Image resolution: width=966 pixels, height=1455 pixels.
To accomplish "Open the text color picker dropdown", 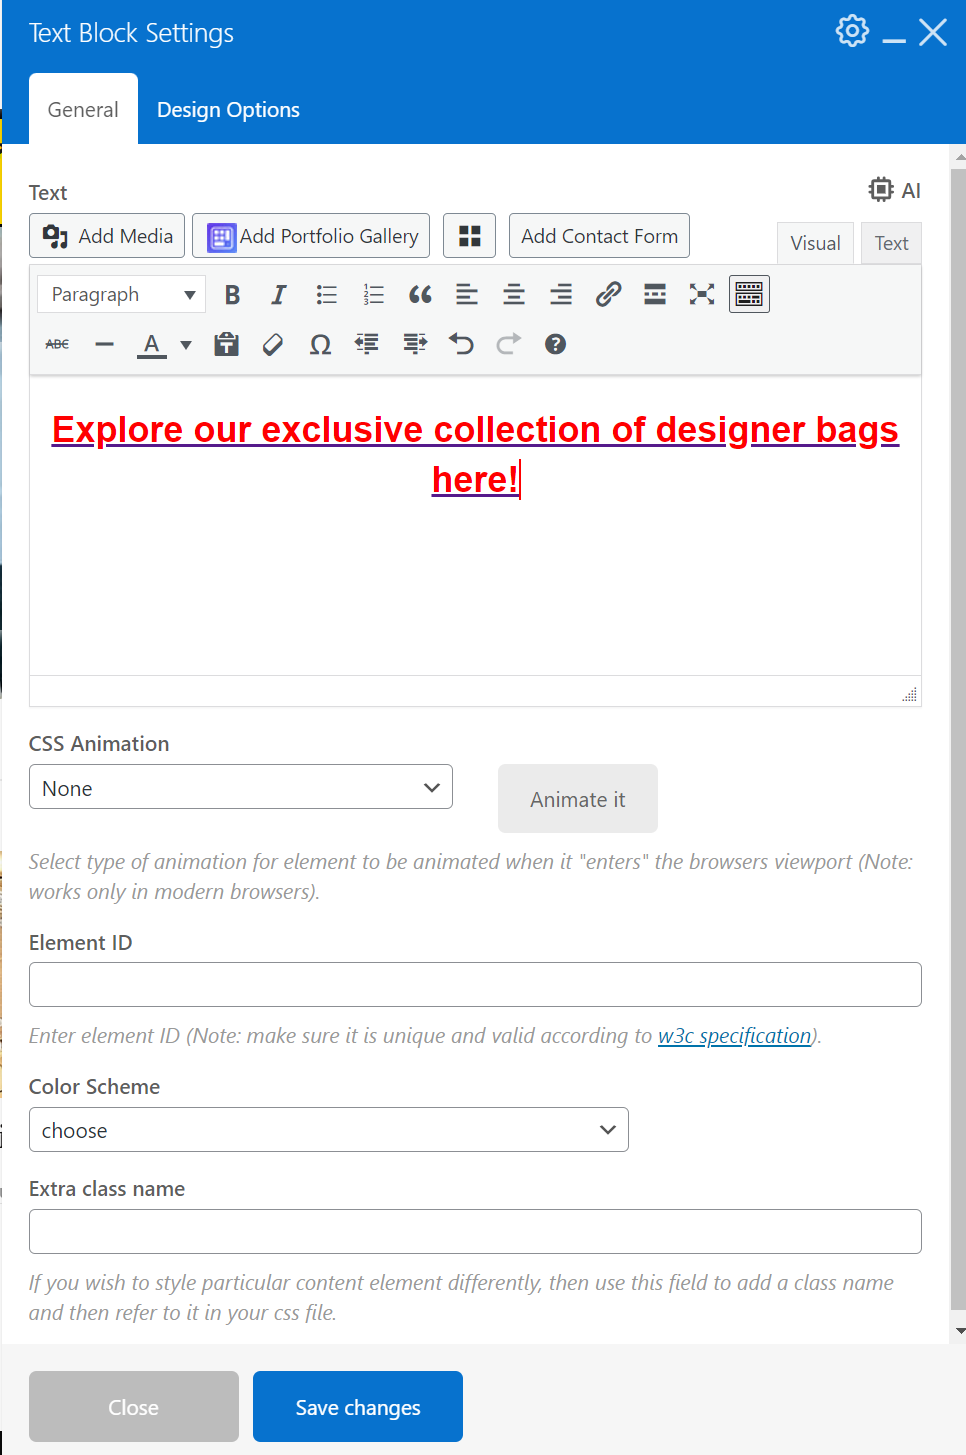I will 186,344.
